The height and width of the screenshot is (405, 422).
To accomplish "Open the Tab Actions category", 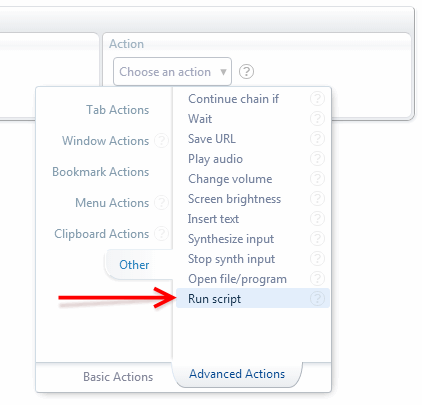I will click(x=118, y=110).
